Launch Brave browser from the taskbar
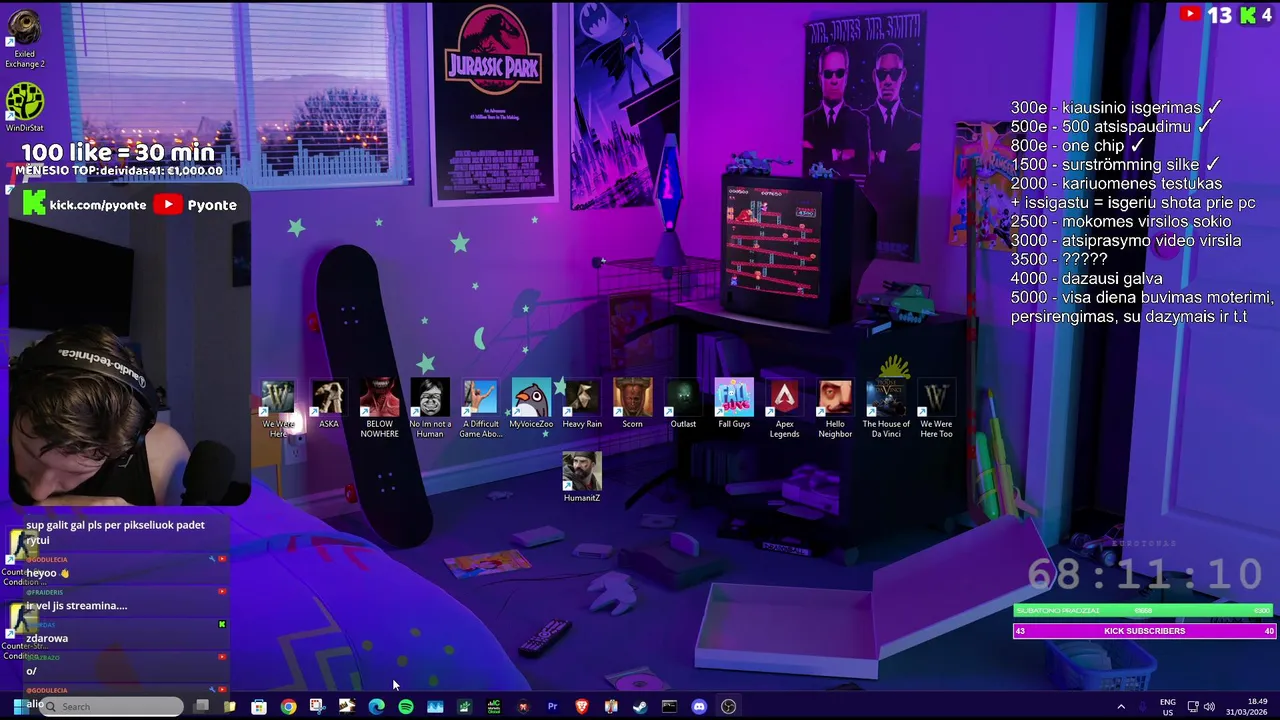Image resolution: width=1280 pixels, height=720 pixels. coord(582,707)
